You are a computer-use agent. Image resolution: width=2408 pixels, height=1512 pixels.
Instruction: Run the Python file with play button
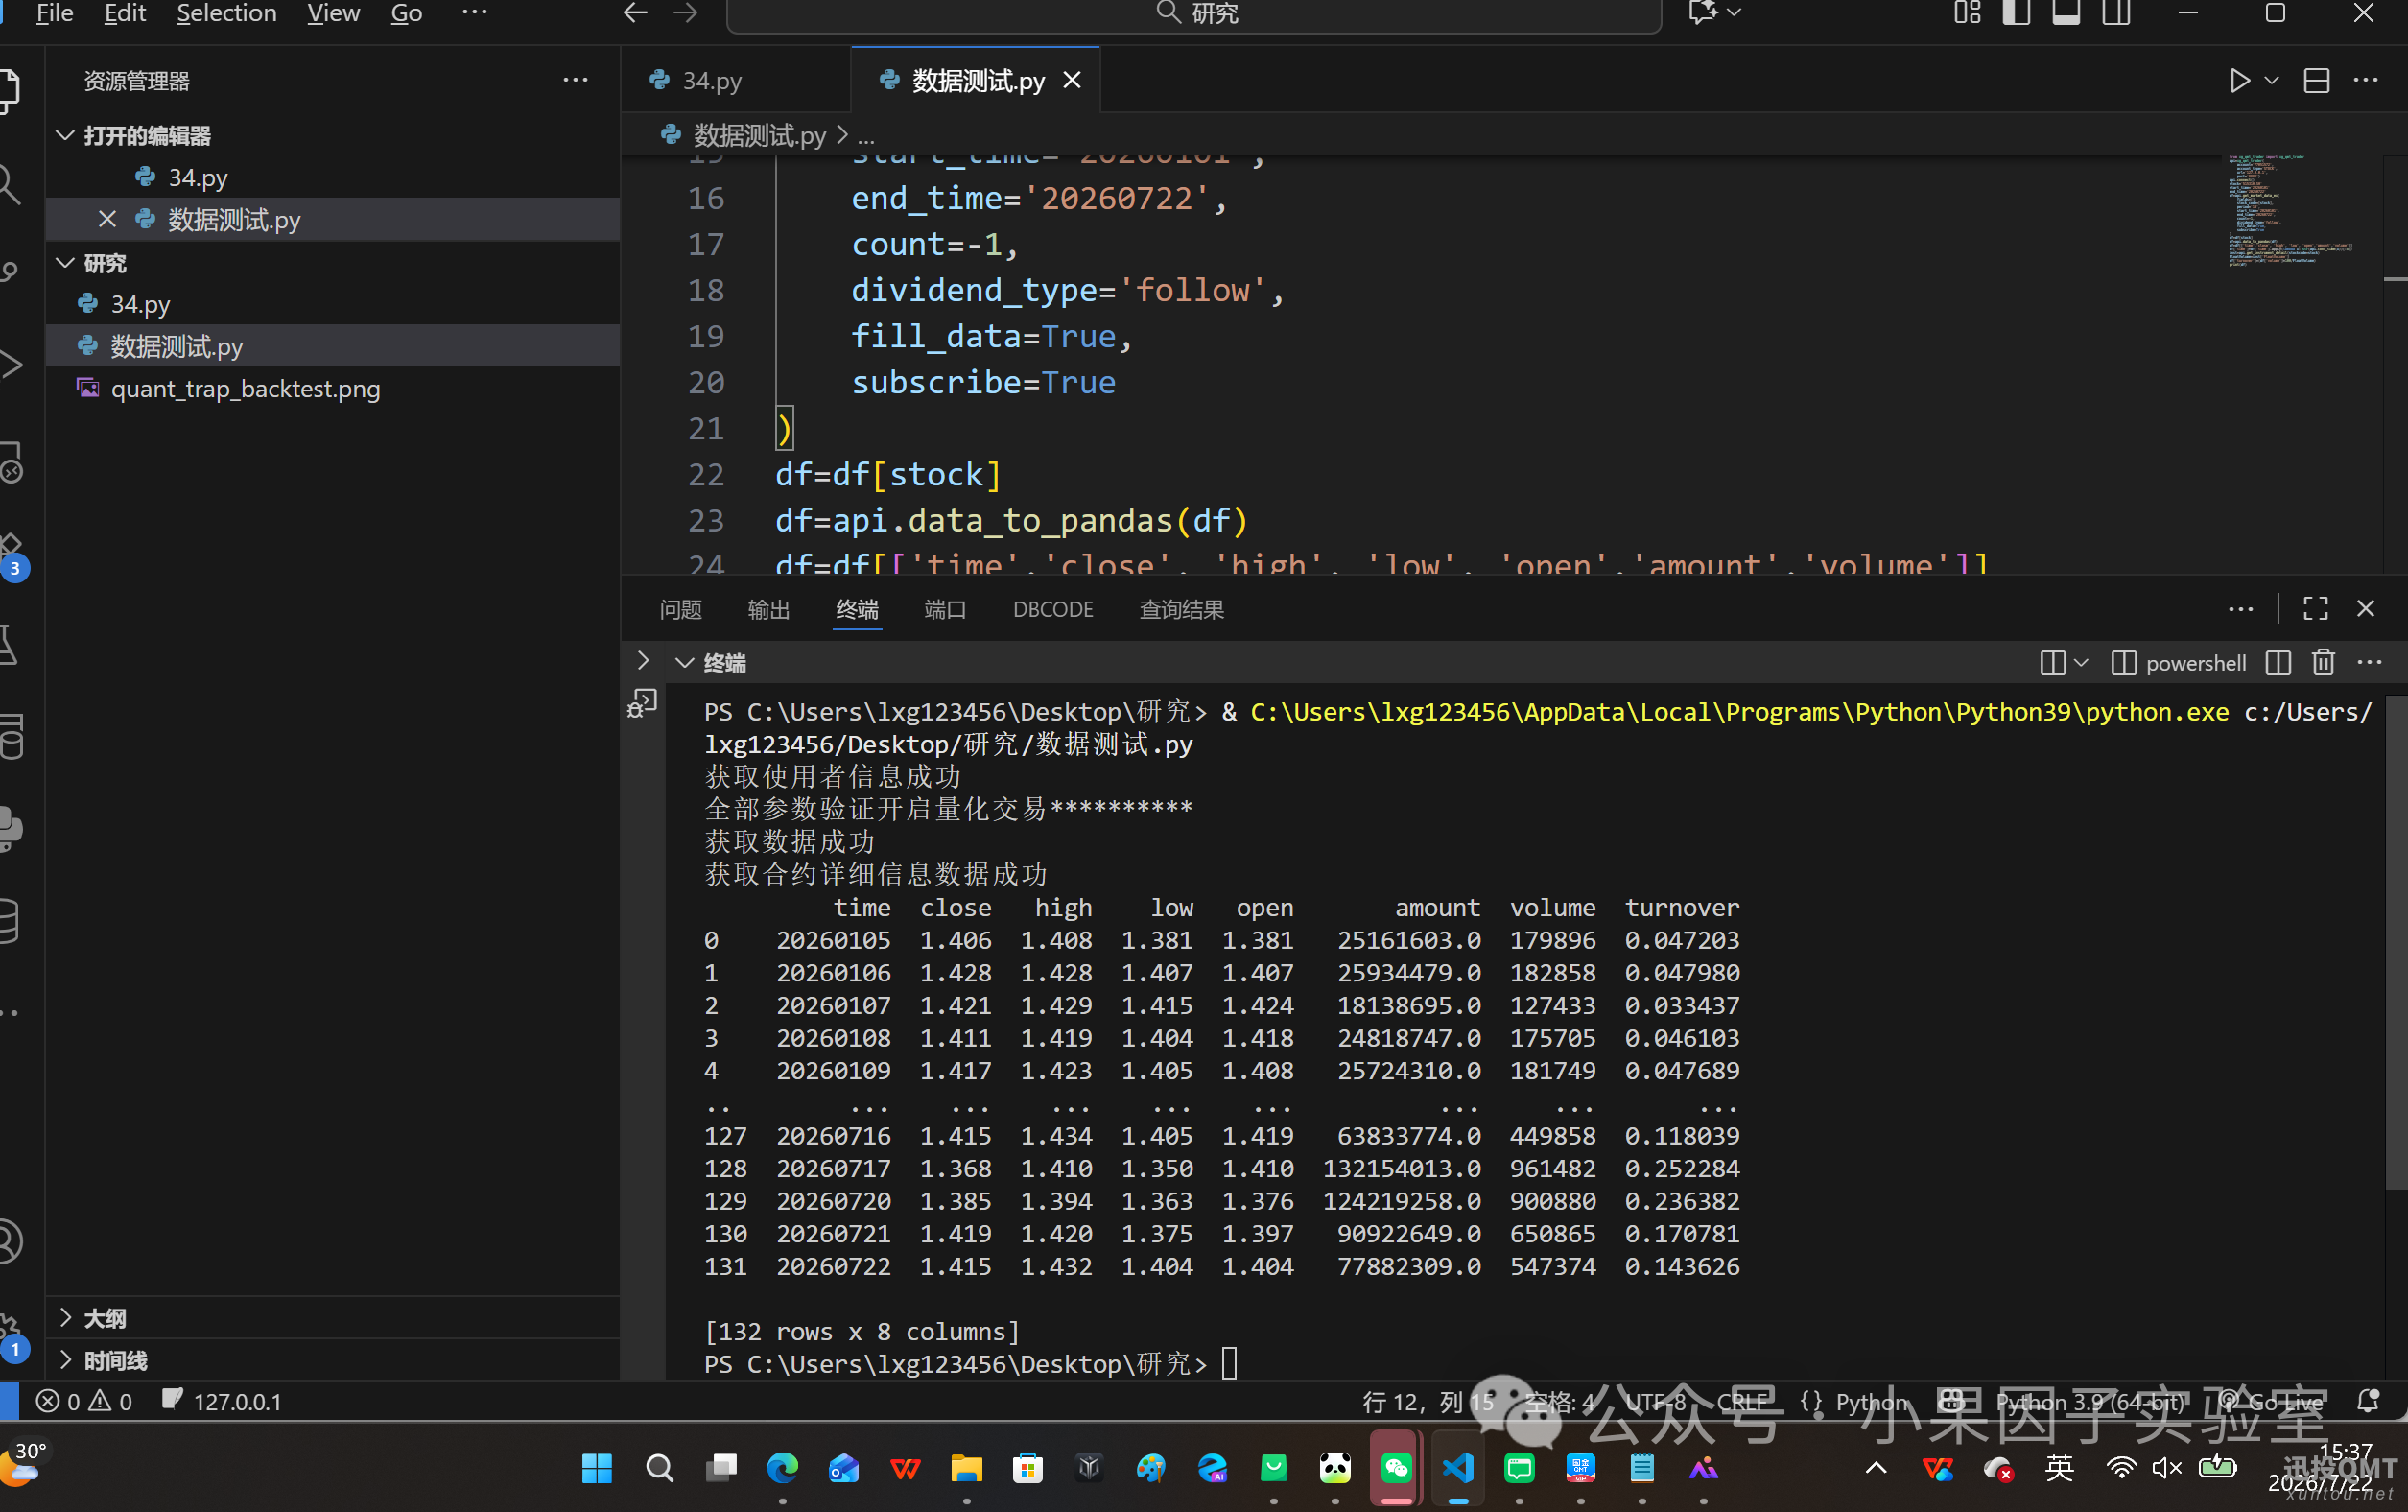pyautogui.click(x=2239, y=80)
